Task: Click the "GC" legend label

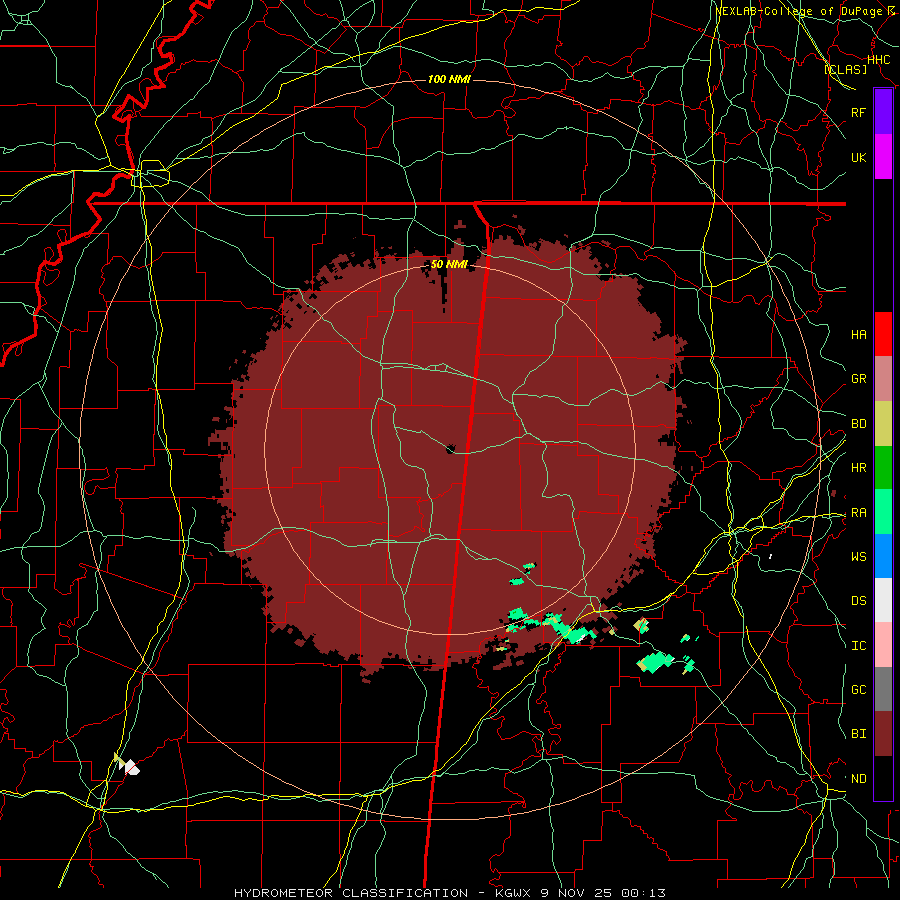Action: [858, 689]
